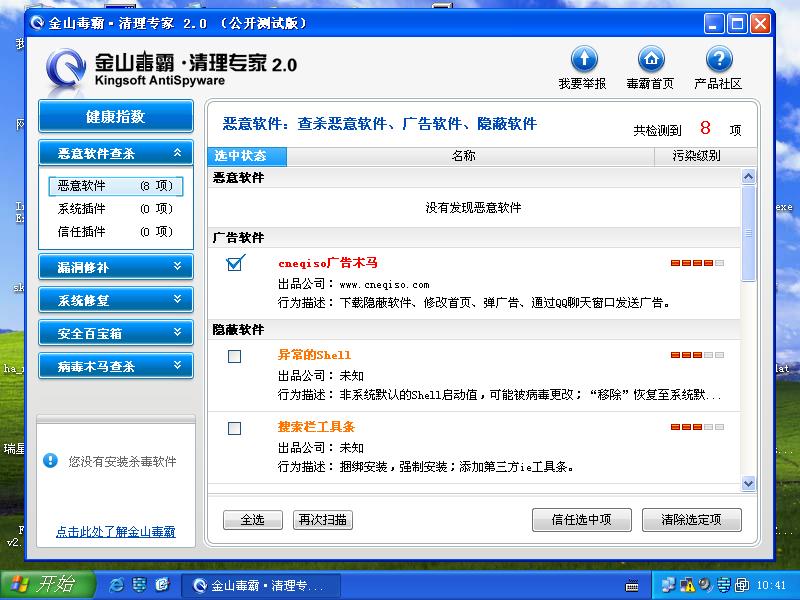800x600 pixels.
Task: Click the blue info icon beside 您没有安装杀毒软件
Action: click(51, 461)
